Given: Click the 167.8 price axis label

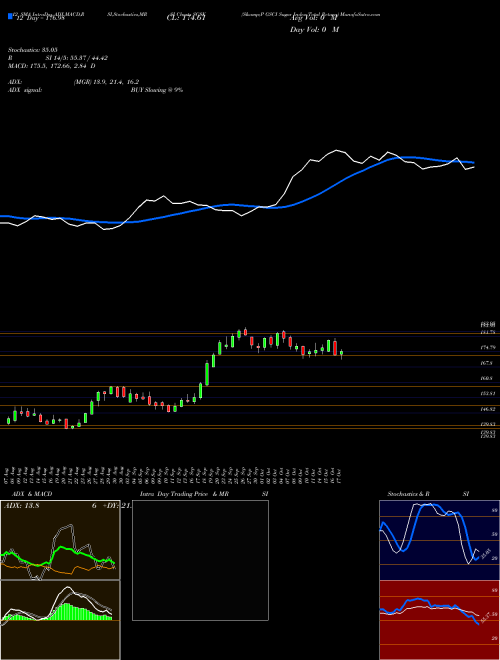Looking at the screenshot, I should [x=488, y=363].
